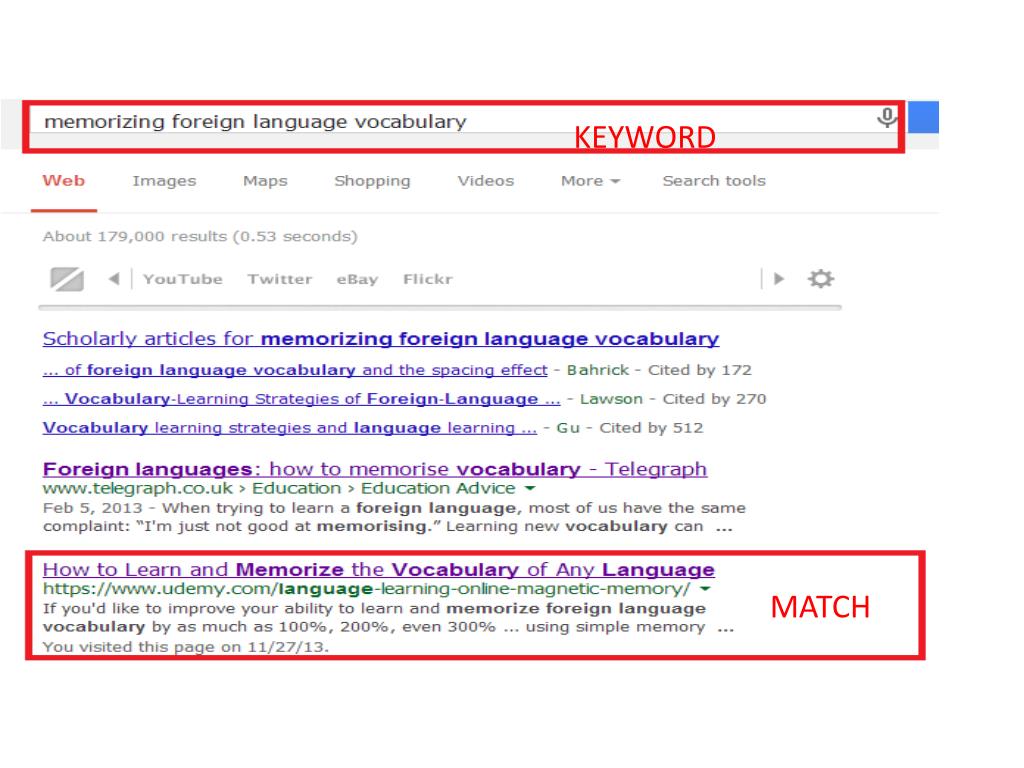Click the right arrow in the site bar
The height and width of the screenshot is (768, 1024).
pyautogui.click(x=778, y=279)
